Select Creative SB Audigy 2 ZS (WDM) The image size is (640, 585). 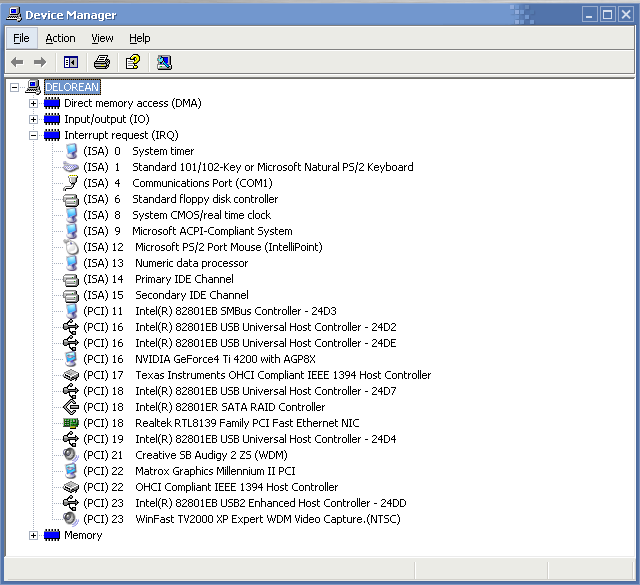point(185,455)
